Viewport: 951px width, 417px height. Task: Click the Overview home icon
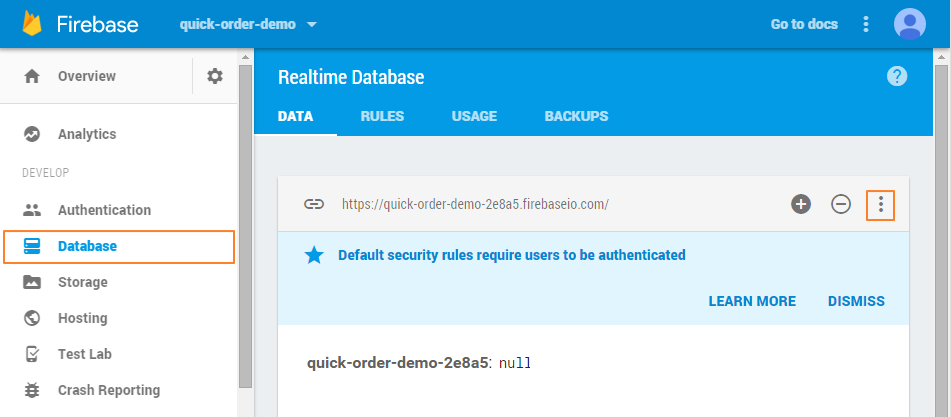click(32, 76)
